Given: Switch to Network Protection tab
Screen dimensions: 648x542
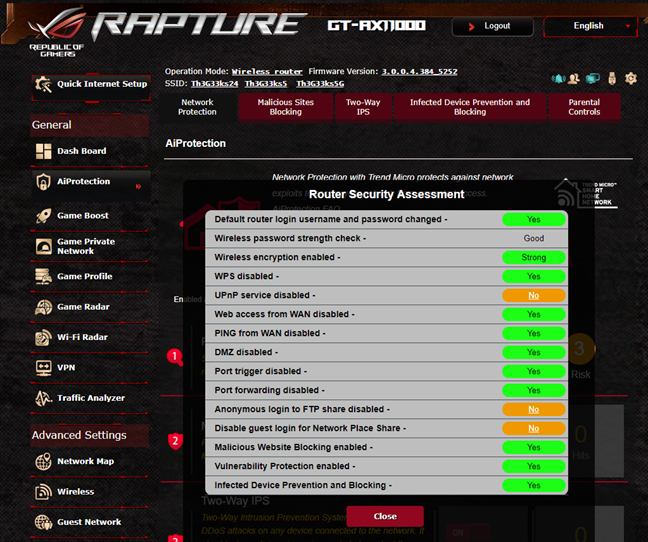Looking at the screenshot, I should tap(197, 107).
